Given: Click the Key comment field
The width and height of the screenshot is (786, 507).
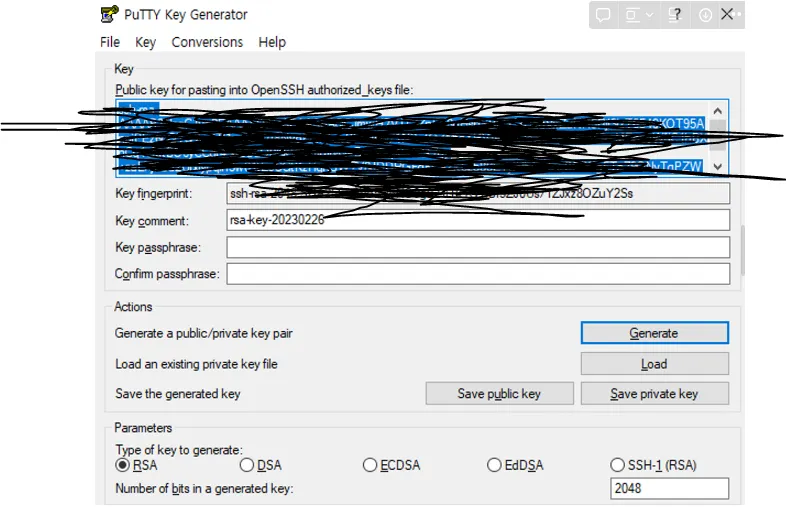Looking at the screenshot, I should coord(478,220).
